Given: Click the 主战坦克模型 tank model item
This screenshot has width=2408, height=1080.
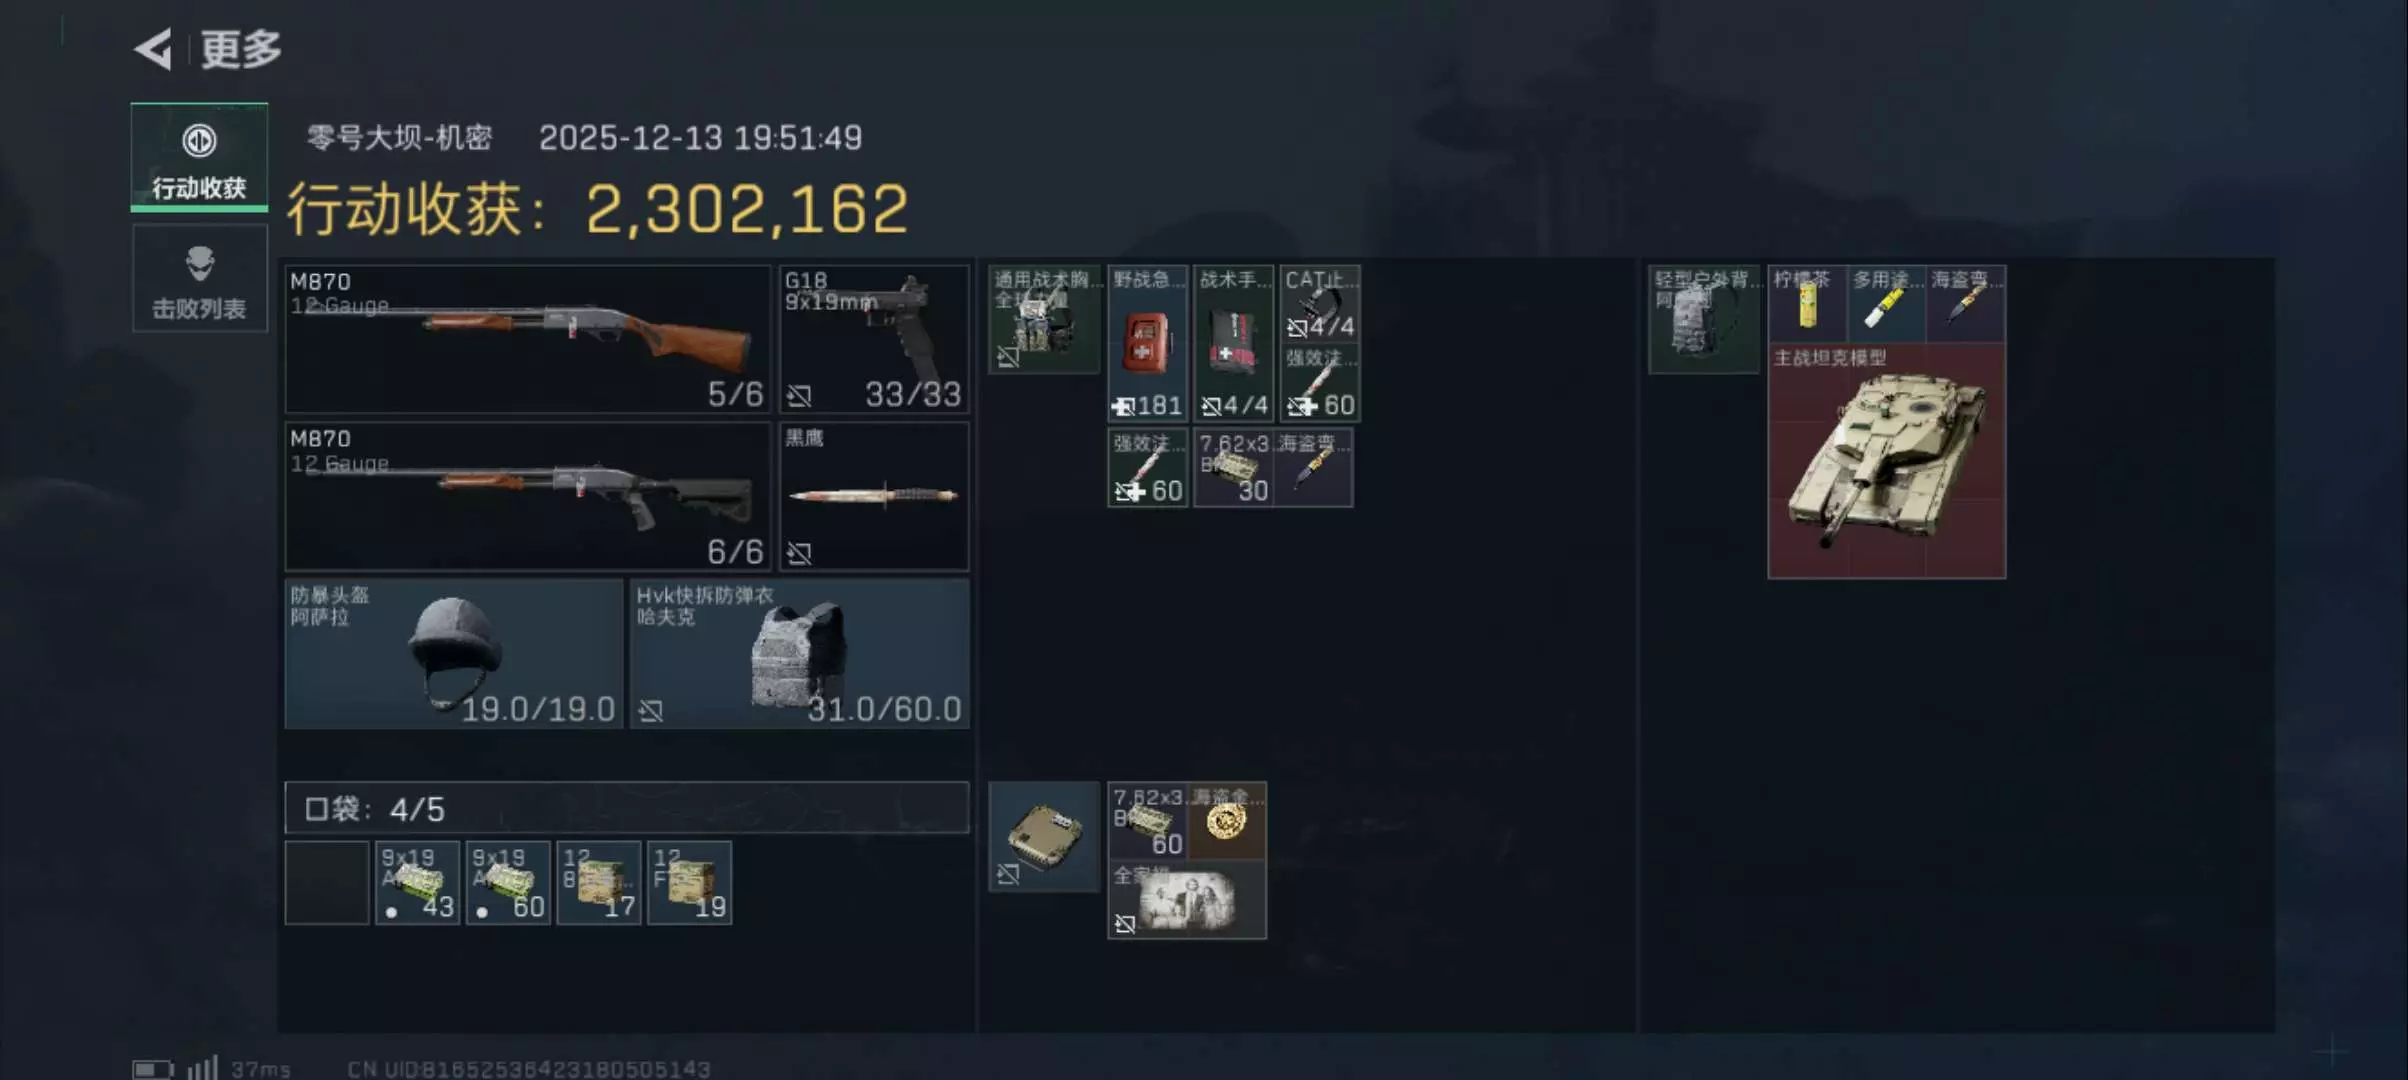Looking at the screenshot, I should click(1886, 461).
